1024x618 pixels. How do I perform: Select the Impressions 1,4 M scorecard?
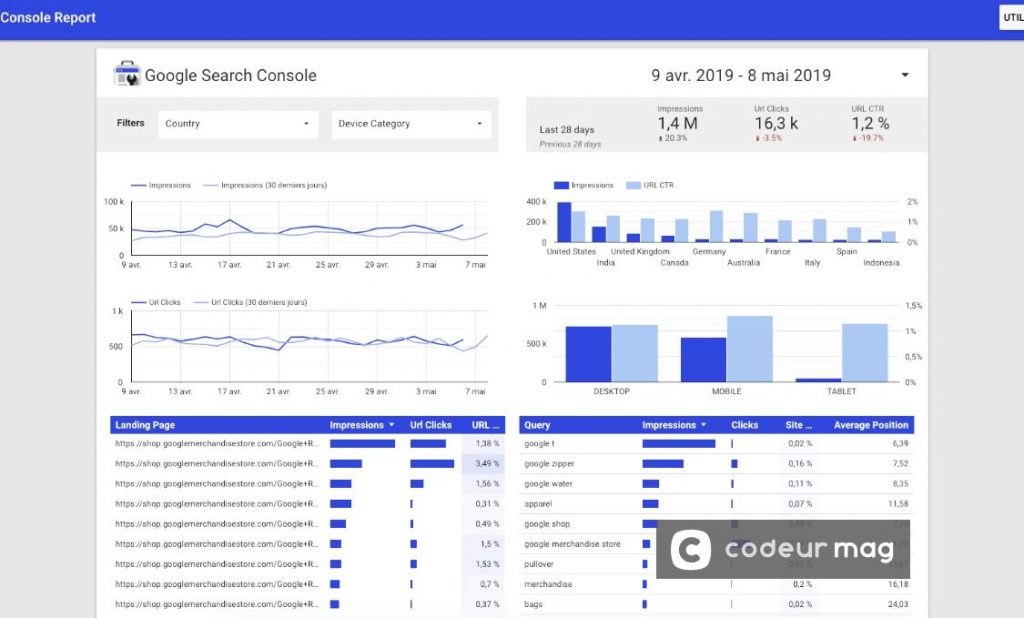679,123
